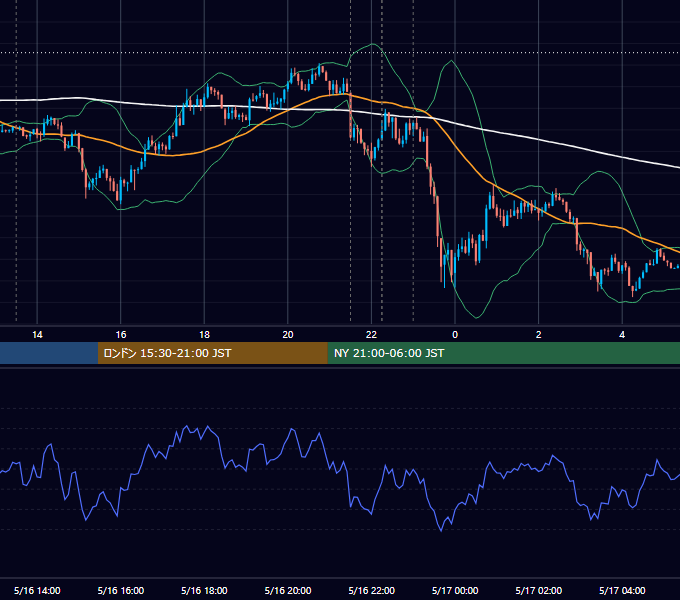Click hour label 16 on price chart axis
The width and height of the screenshot is (680, 600).
[121, 335]
